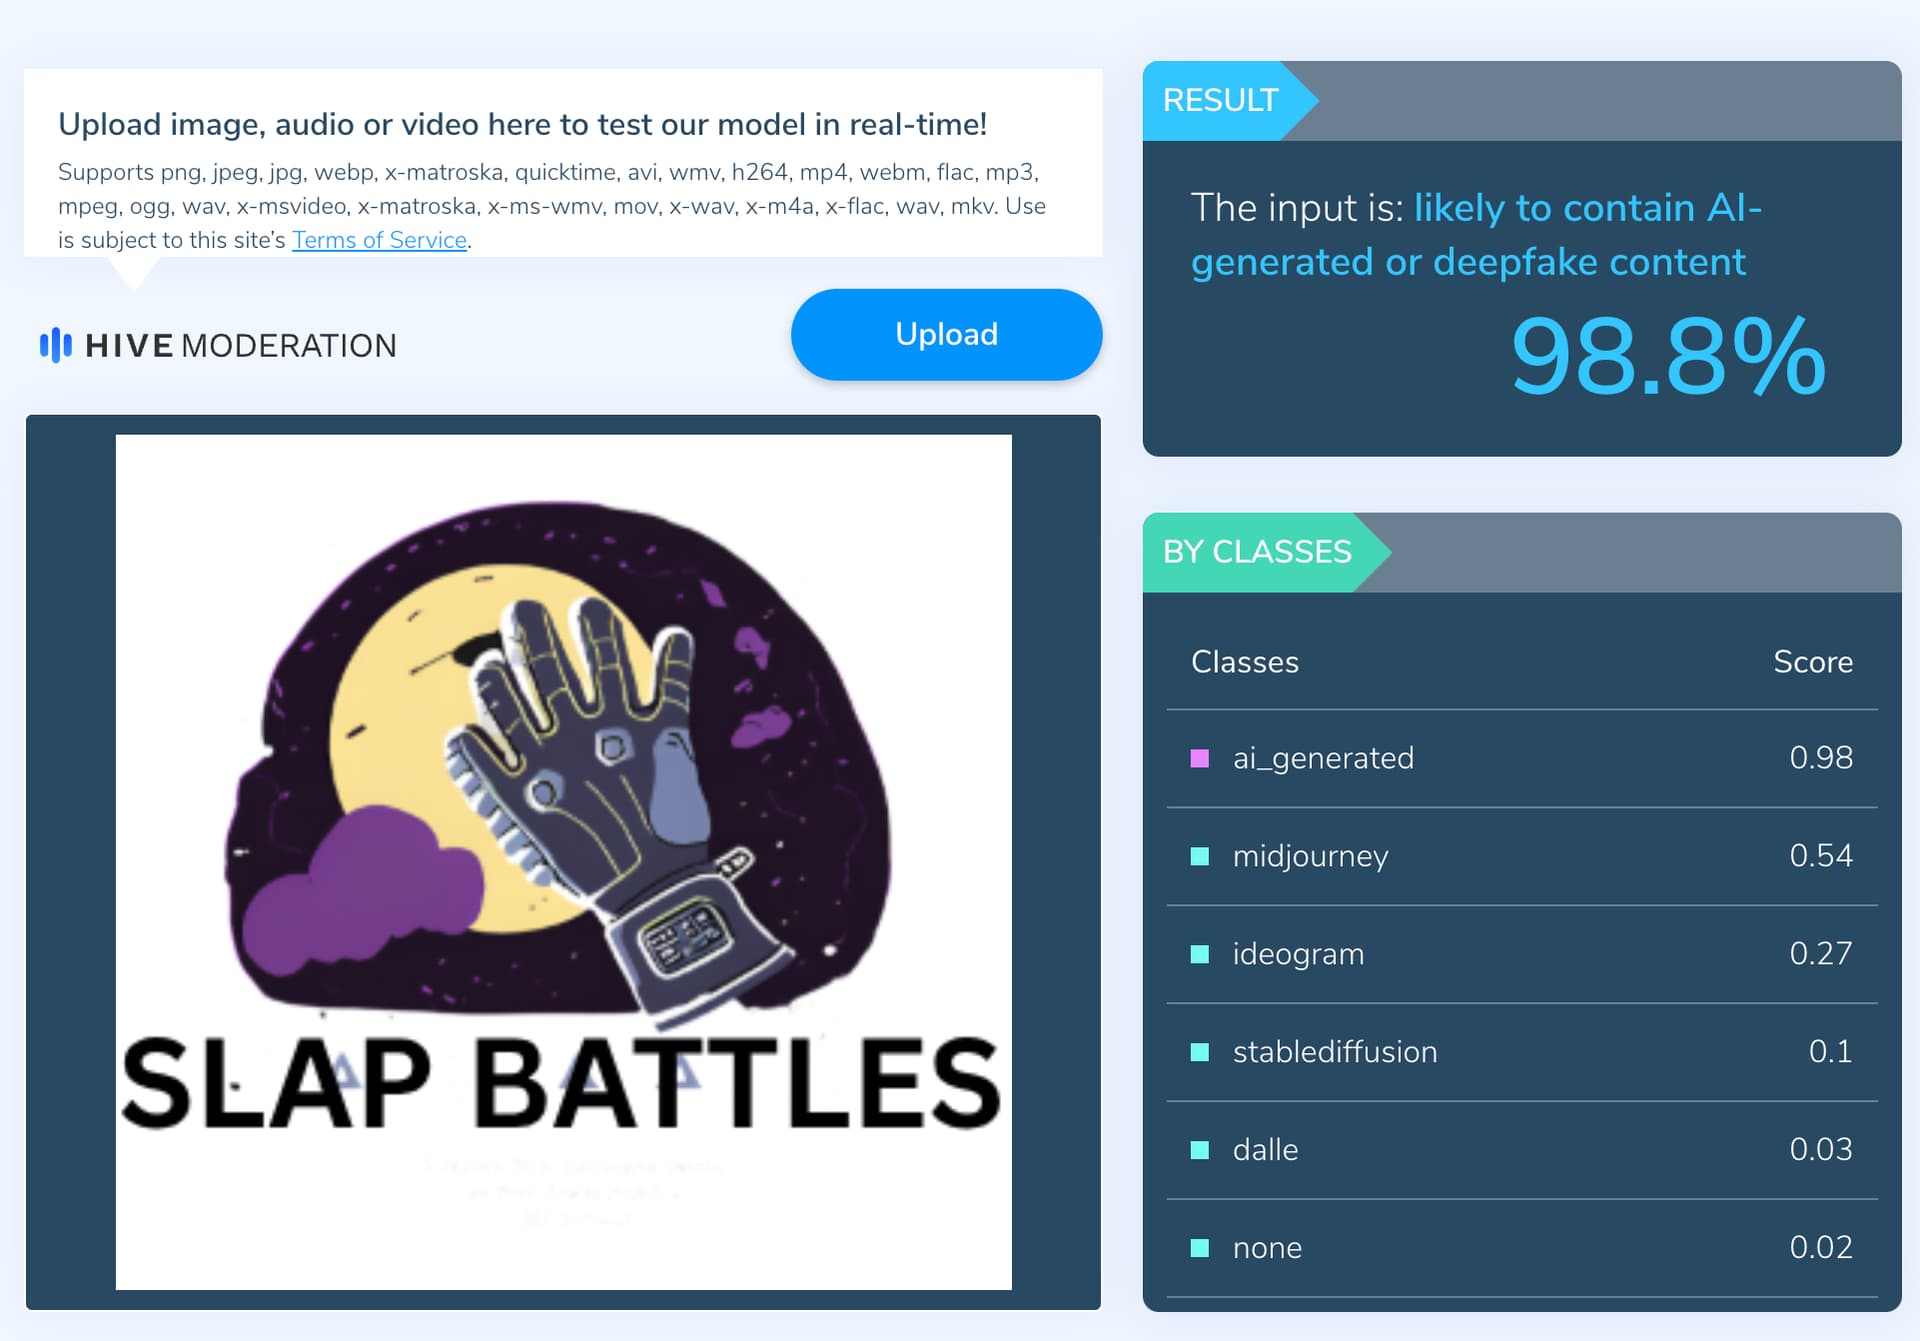Click the dalle class color swatch
1920x1341 pixels.
[1200, 1150]
